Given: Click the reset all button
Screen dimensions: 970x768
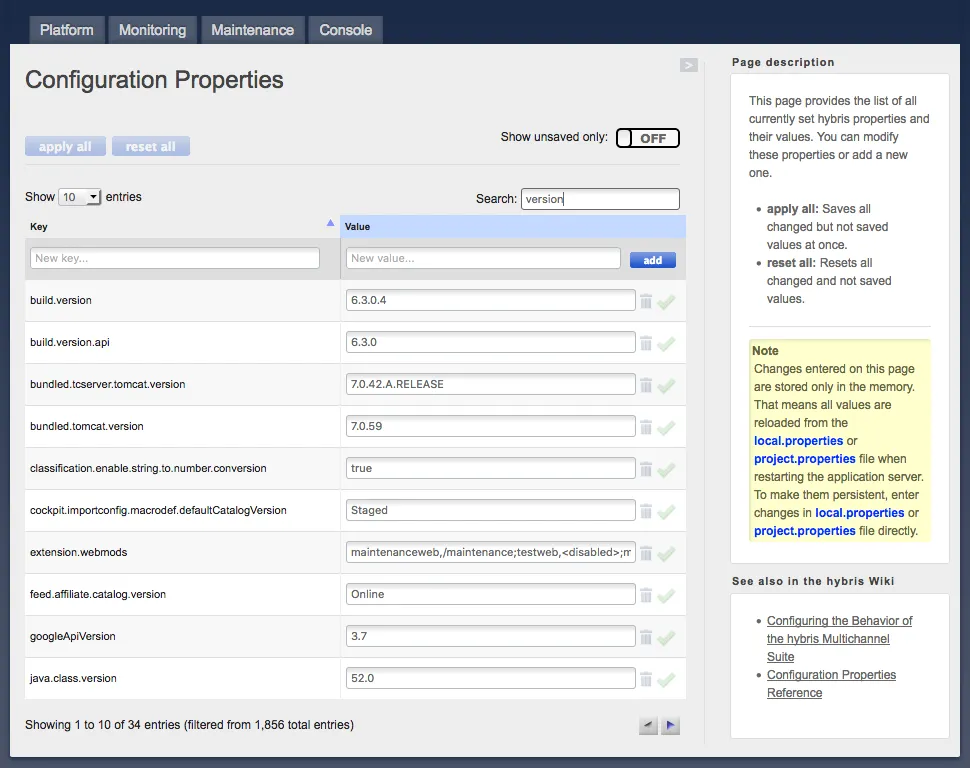Looking at the screenshot, I should point(150,147).
